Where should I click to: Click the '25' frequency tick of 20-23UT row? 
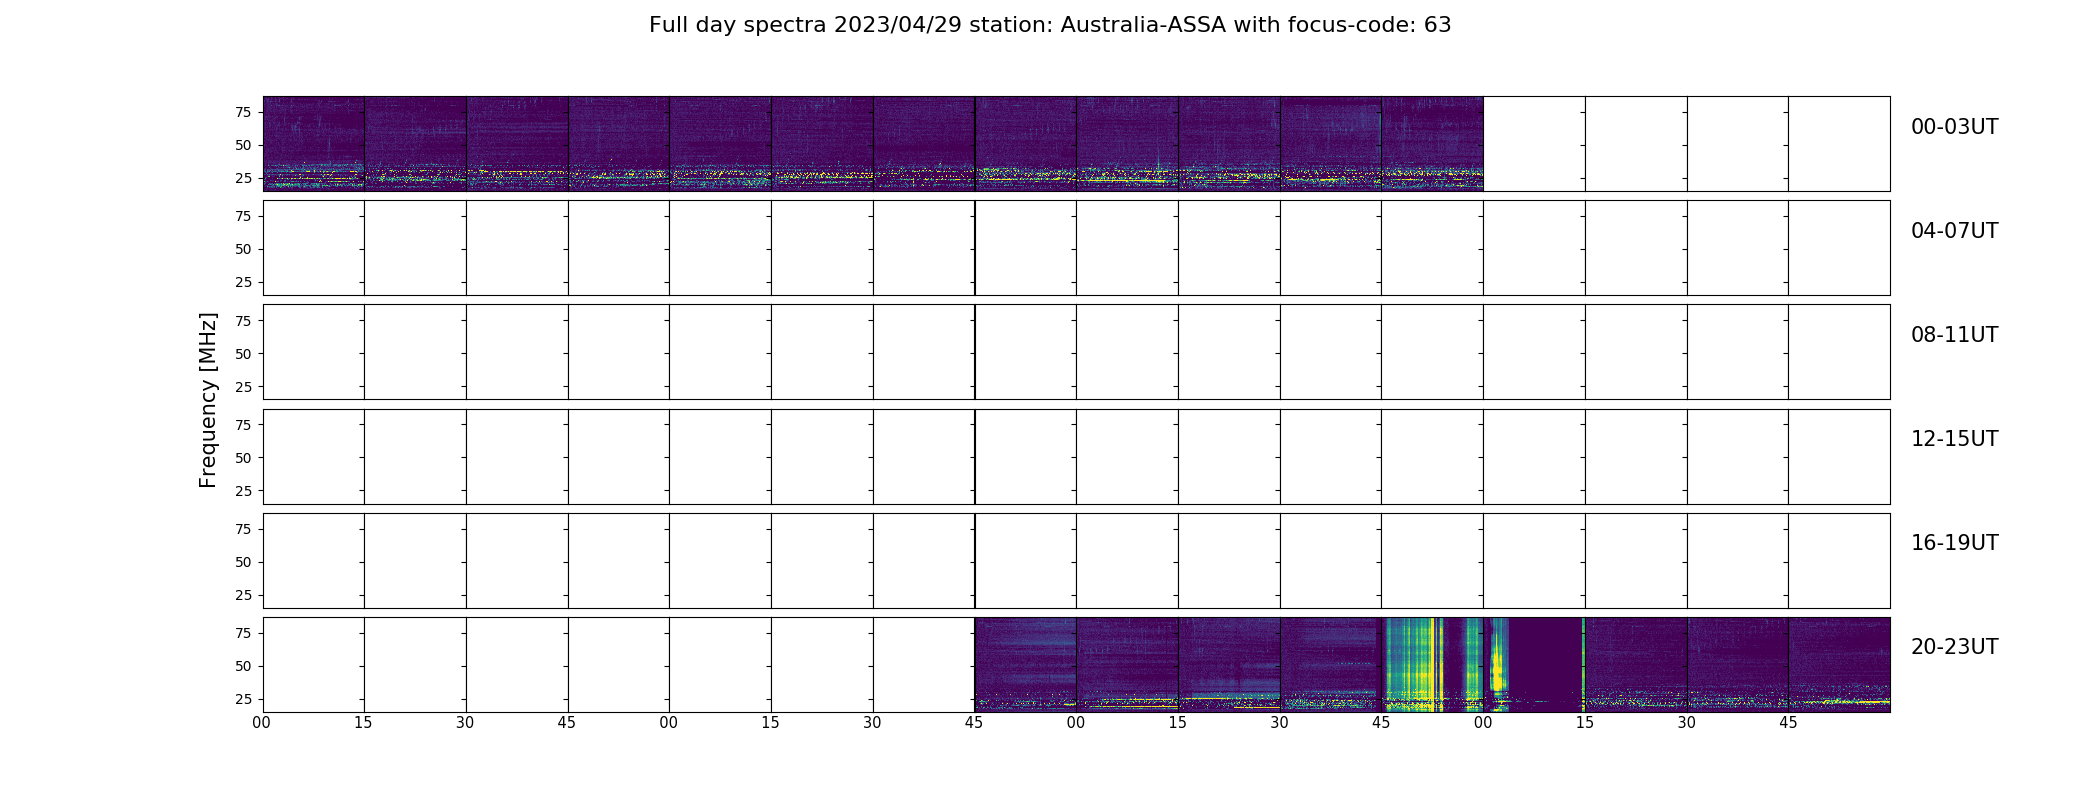[243, 699]
